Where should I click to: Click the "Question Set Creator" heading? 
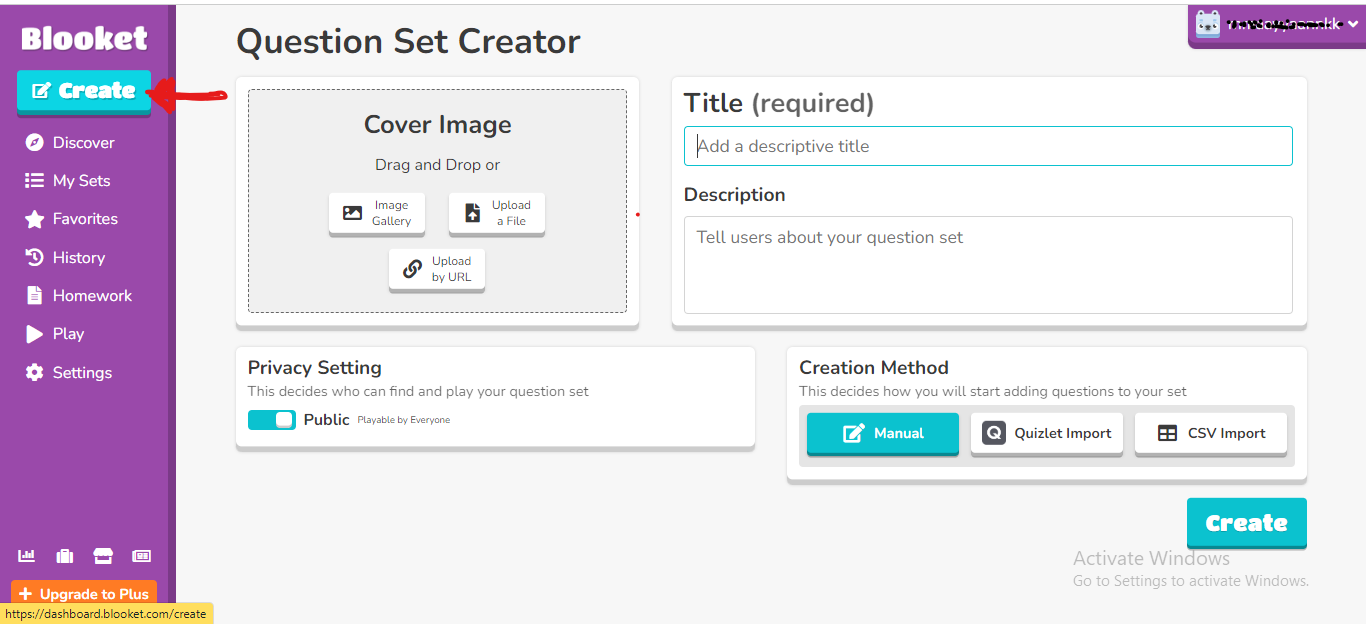tap(408, 41)
